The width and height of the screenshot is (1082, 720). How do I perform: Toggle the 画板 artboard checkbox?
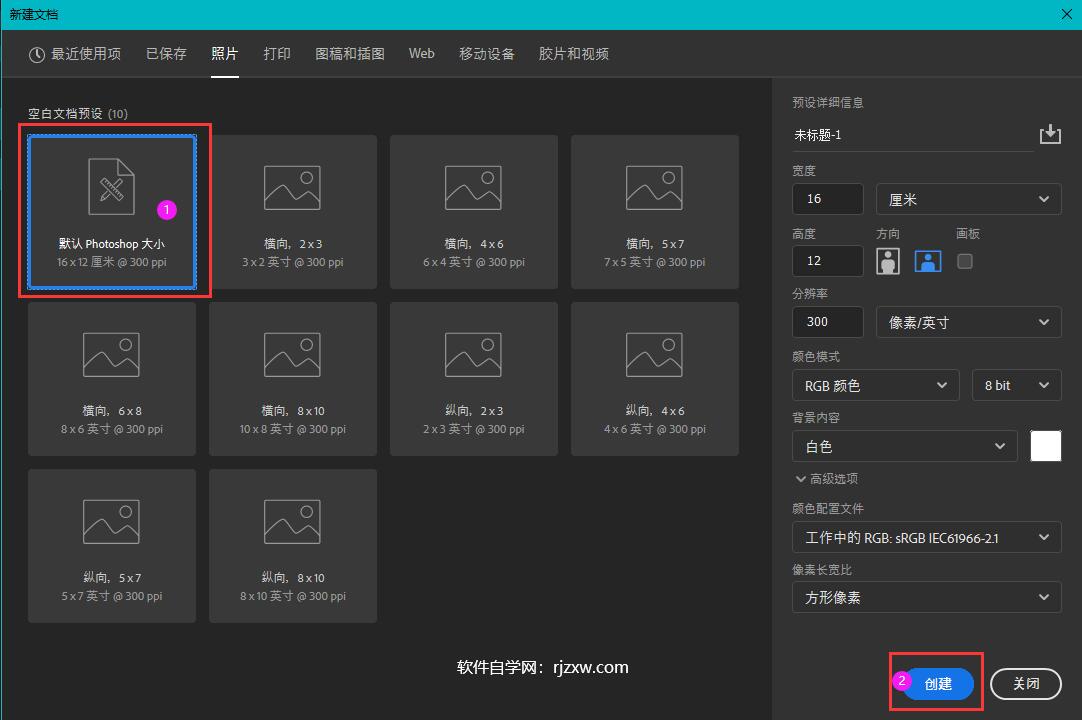tap(965, 261)
